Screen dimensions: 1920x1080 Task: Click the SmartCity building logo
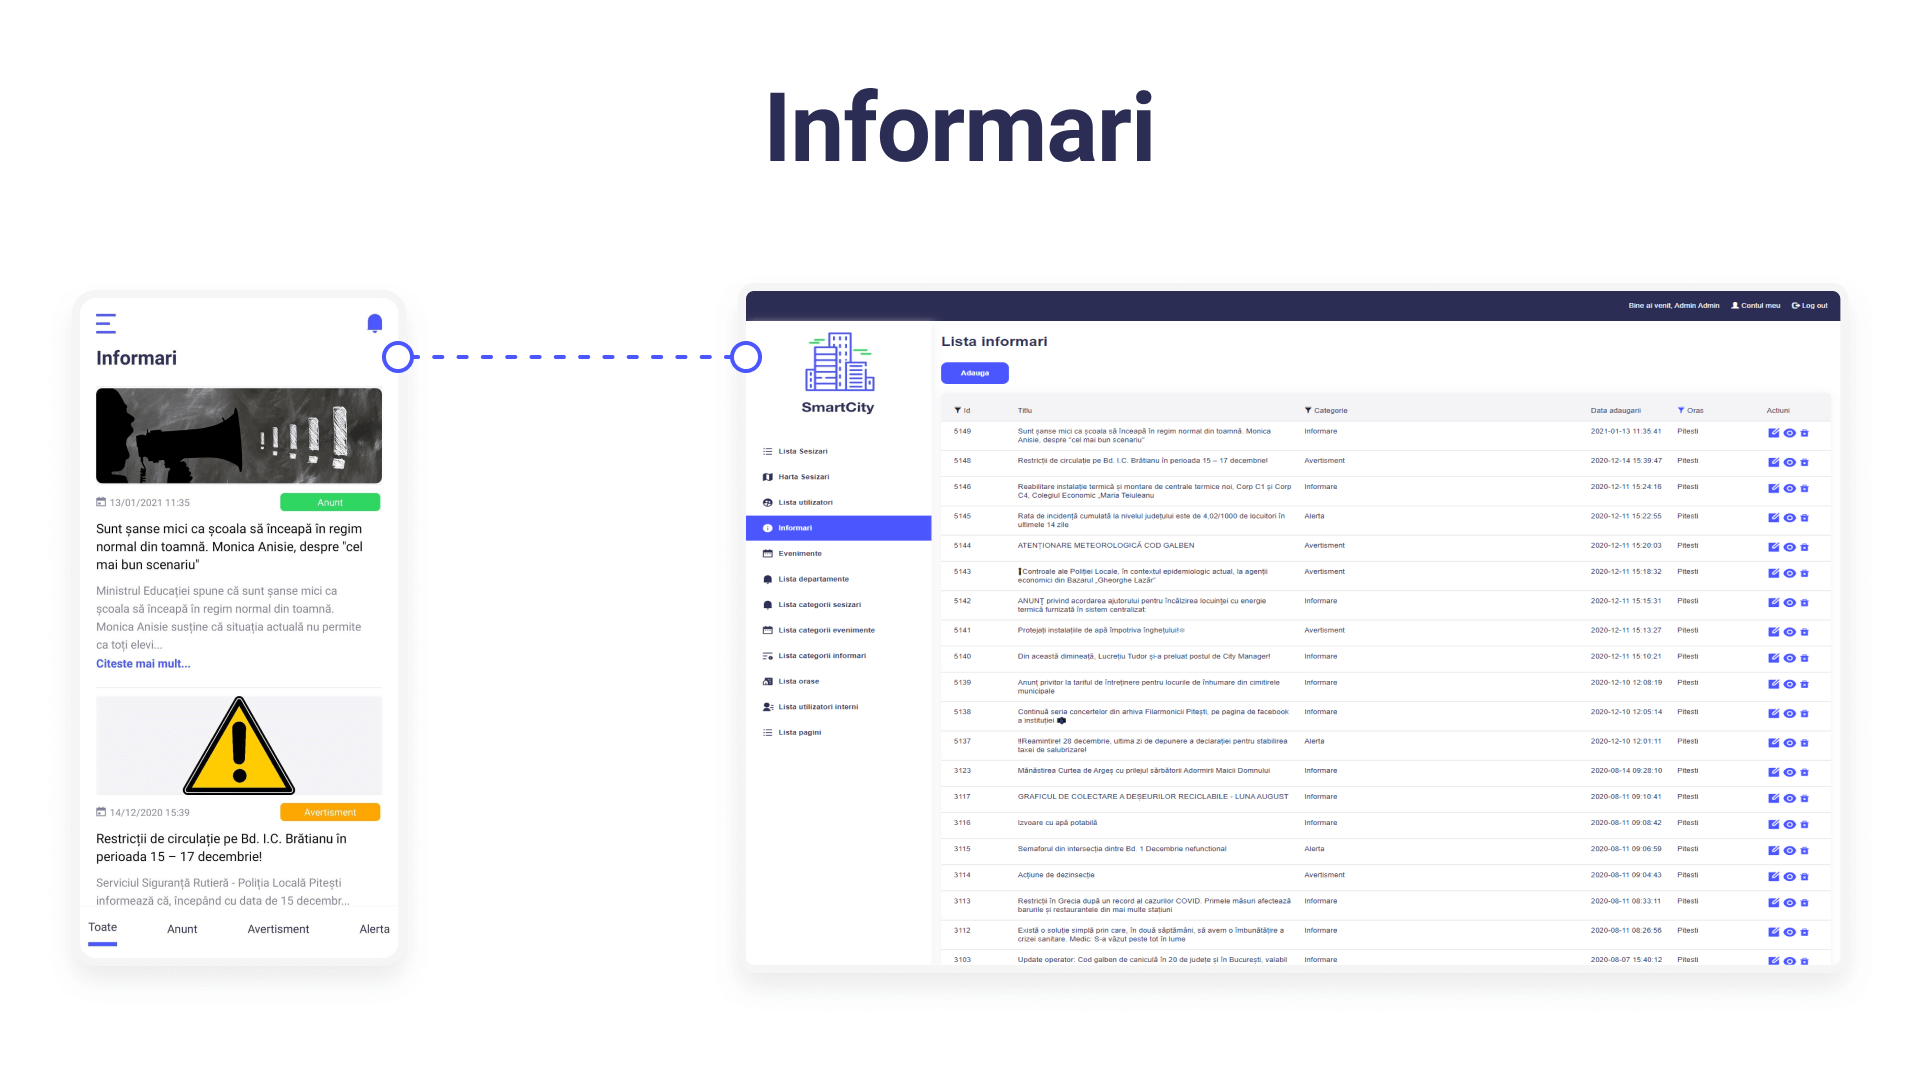click(x=838, y=362)
